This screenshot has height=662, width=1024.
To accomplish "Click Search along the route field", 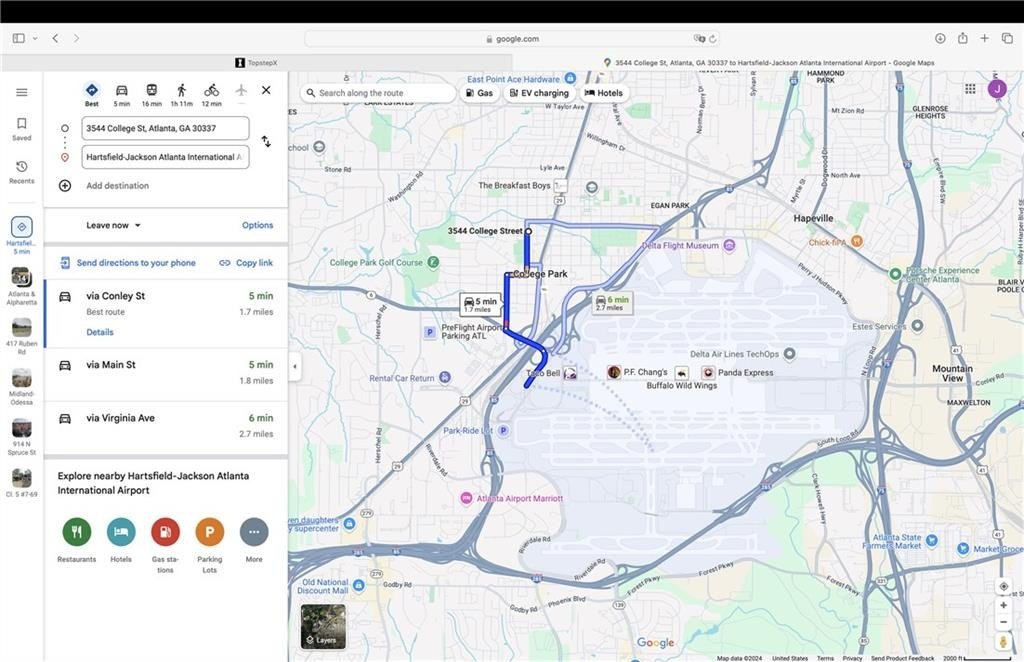I will 379,93.
